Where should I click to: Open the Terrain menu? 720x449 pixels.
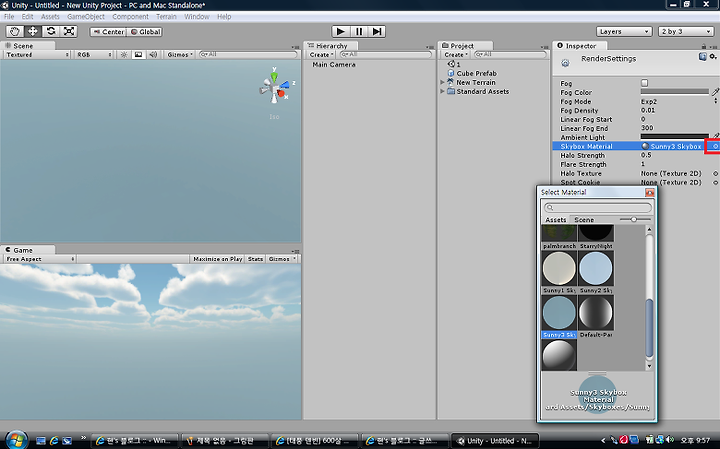click(166, 17)
